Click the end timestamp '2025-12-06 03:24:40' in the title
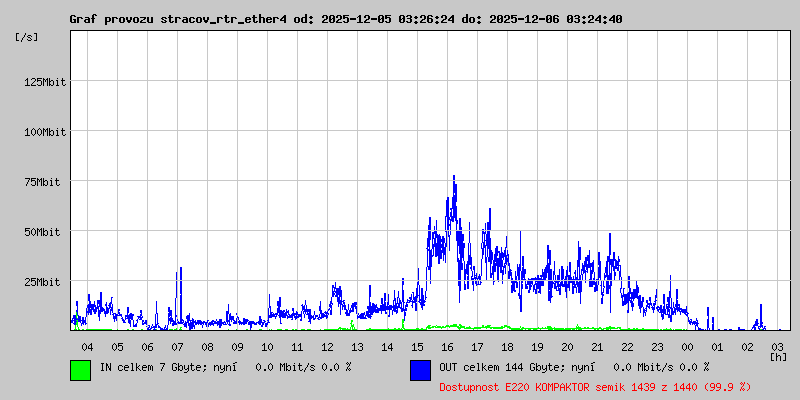 point(557,19)
